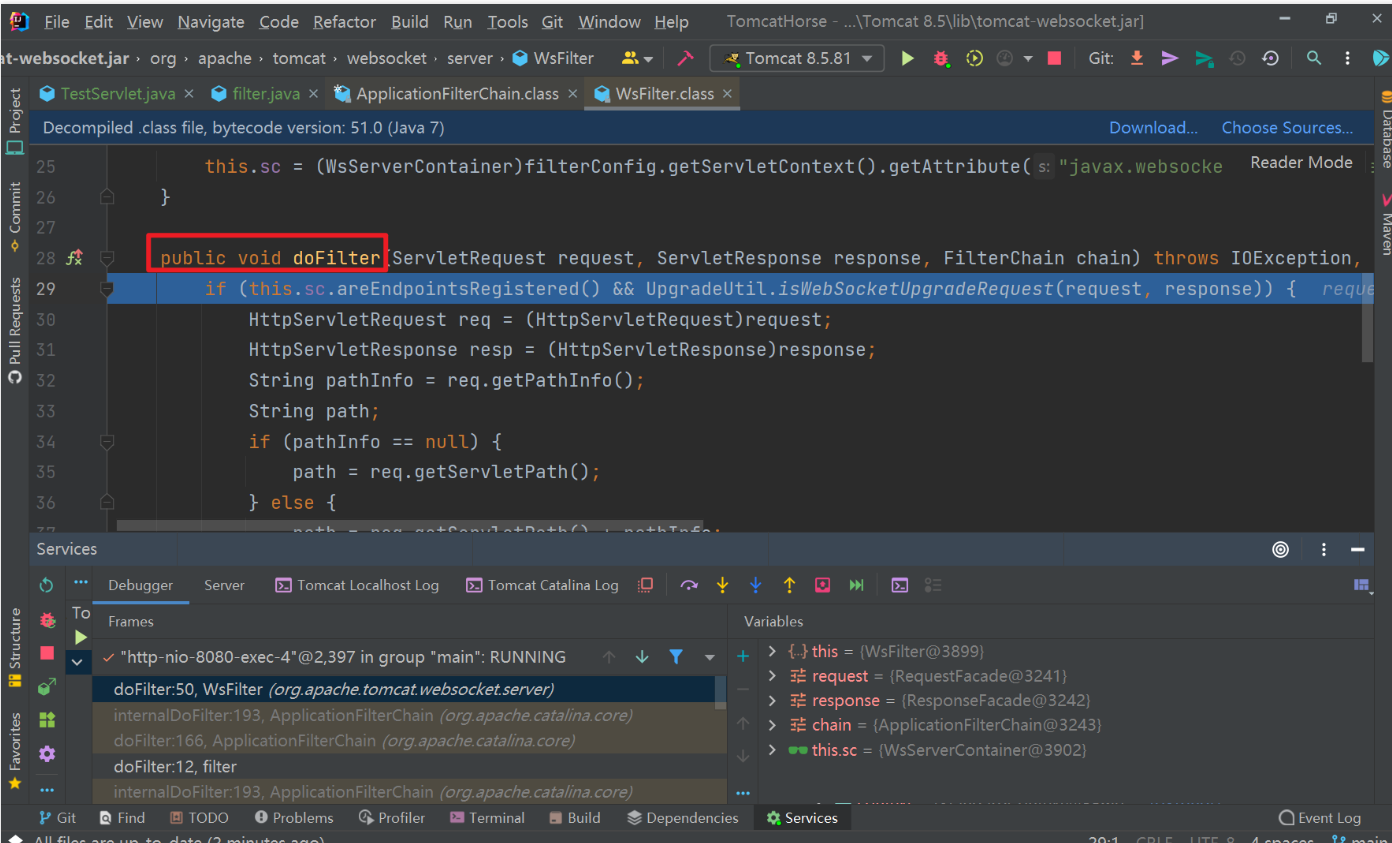This screenshot has height=843, width=1392.
Task: Step into with the yellow down arrow
Action: tap(722, 585)
